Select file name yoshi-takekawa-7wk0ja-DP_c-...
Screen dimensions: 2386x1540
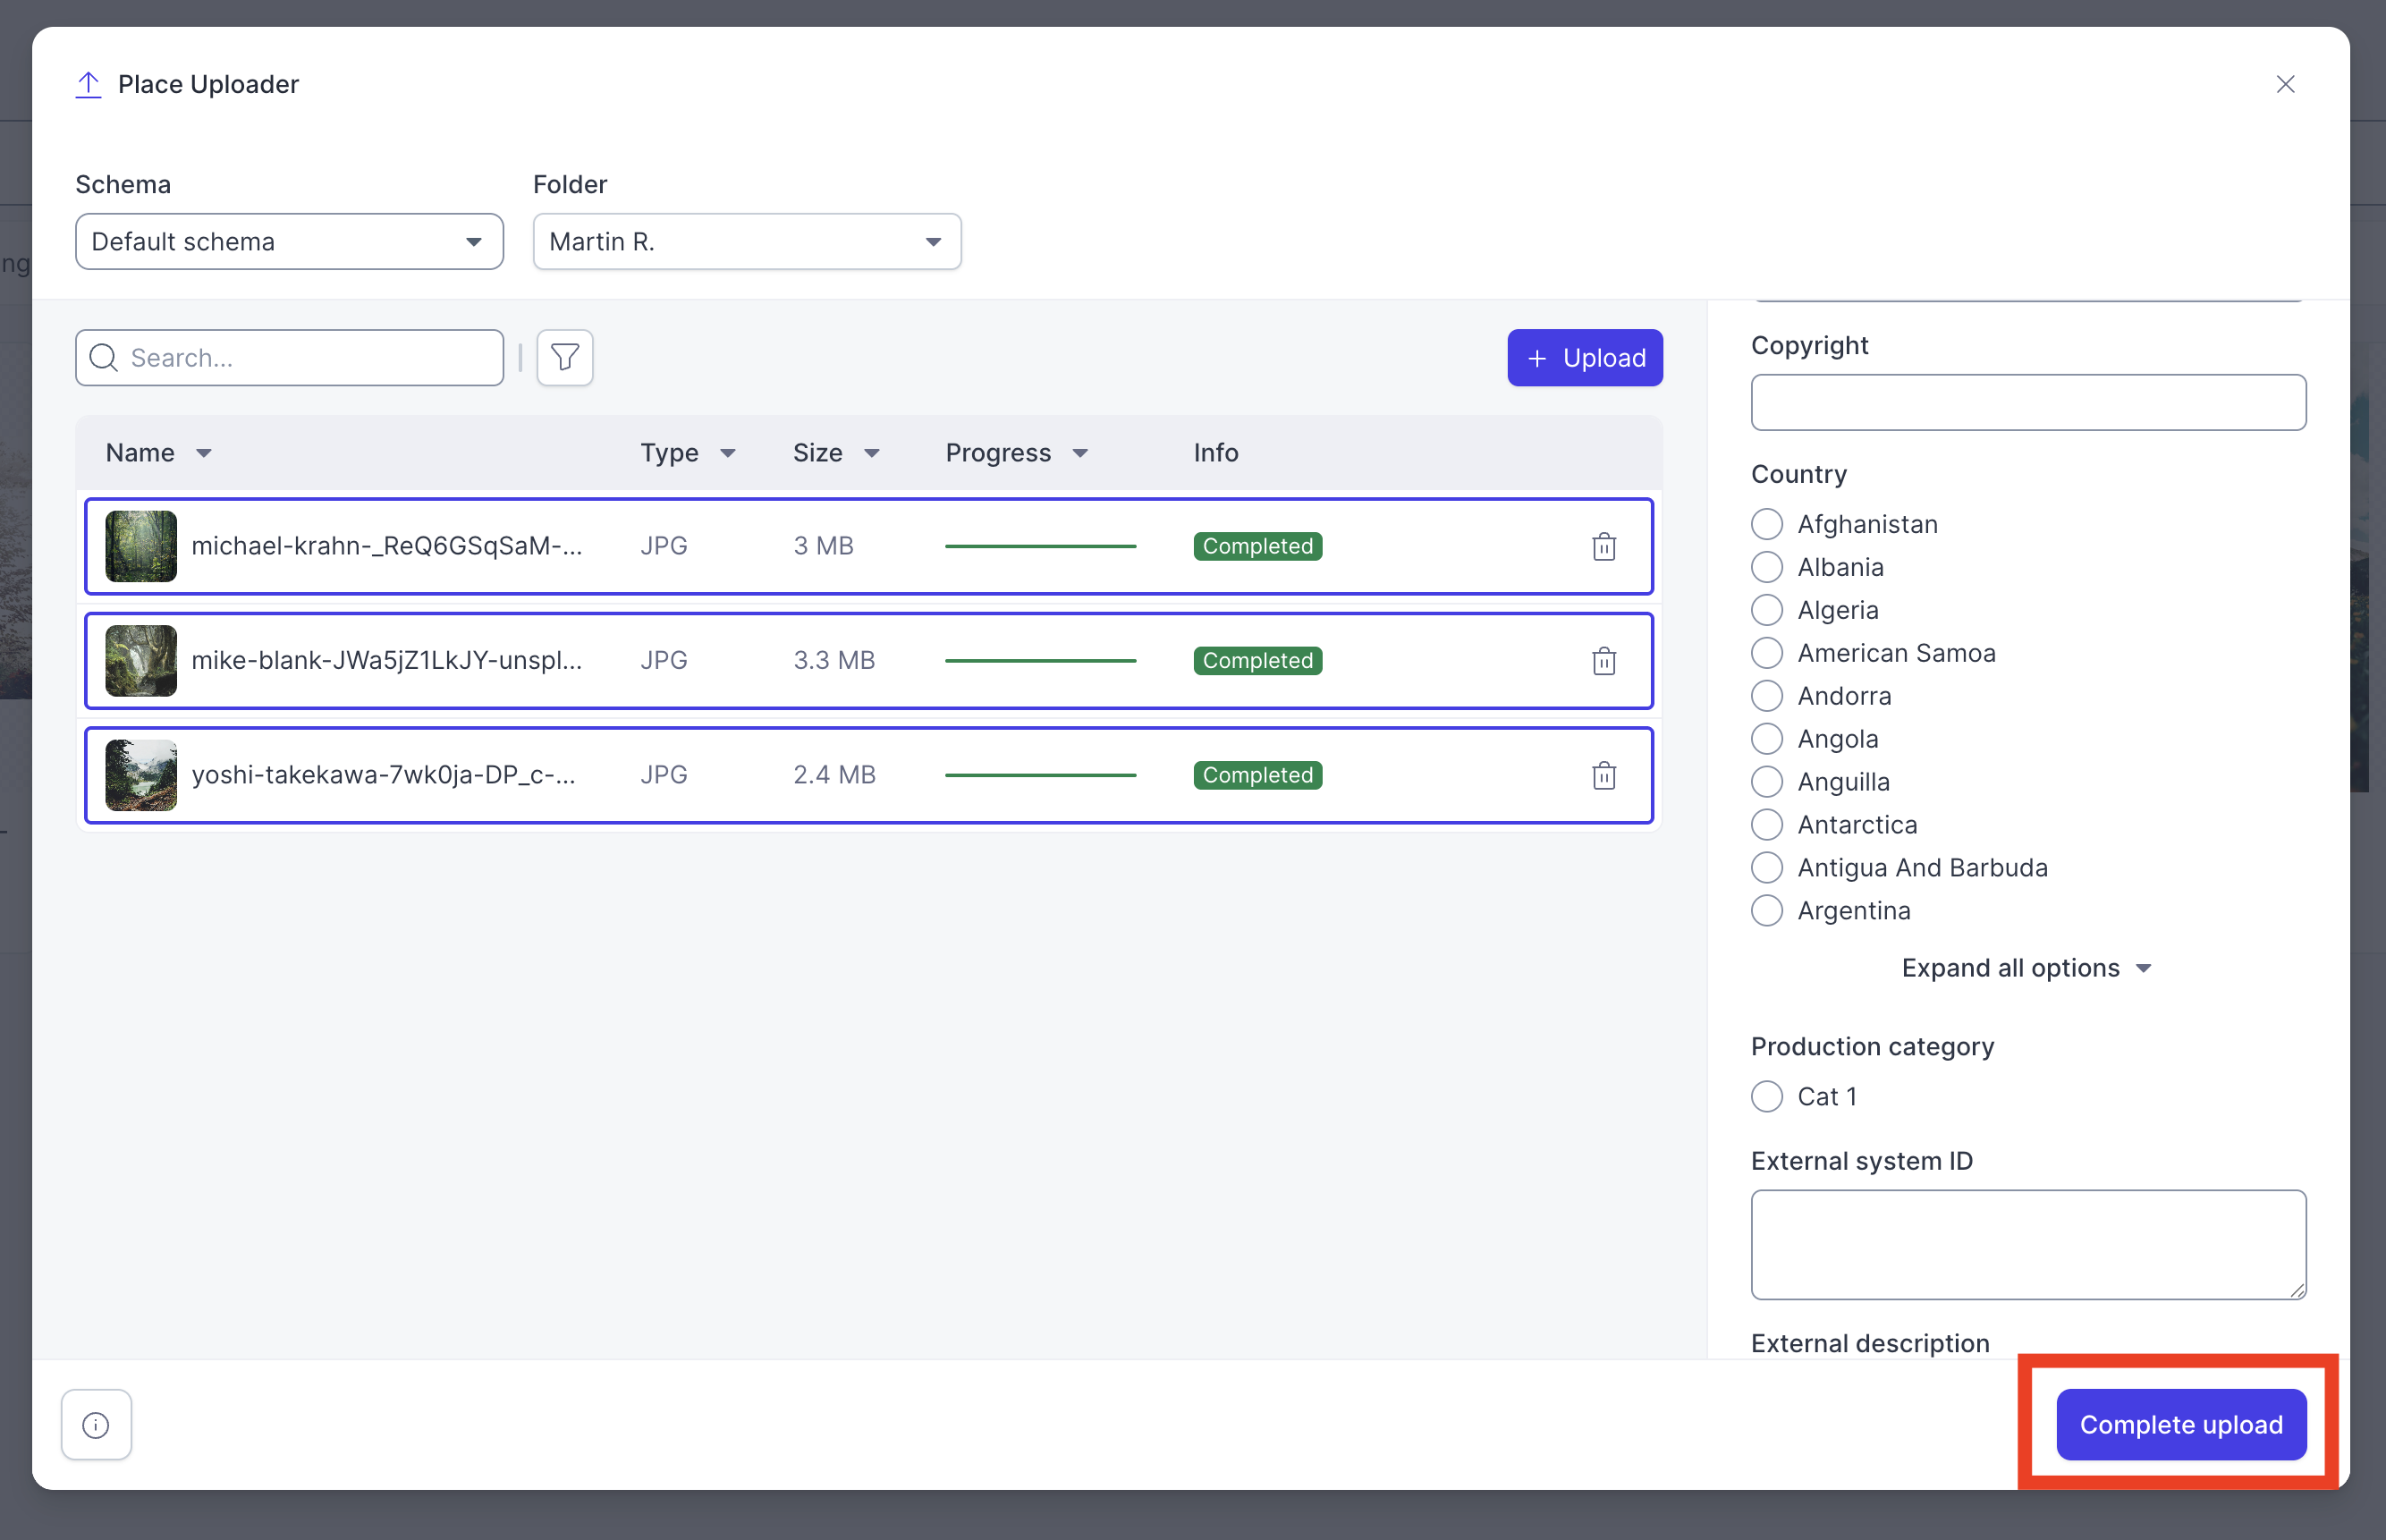[383, 775]
